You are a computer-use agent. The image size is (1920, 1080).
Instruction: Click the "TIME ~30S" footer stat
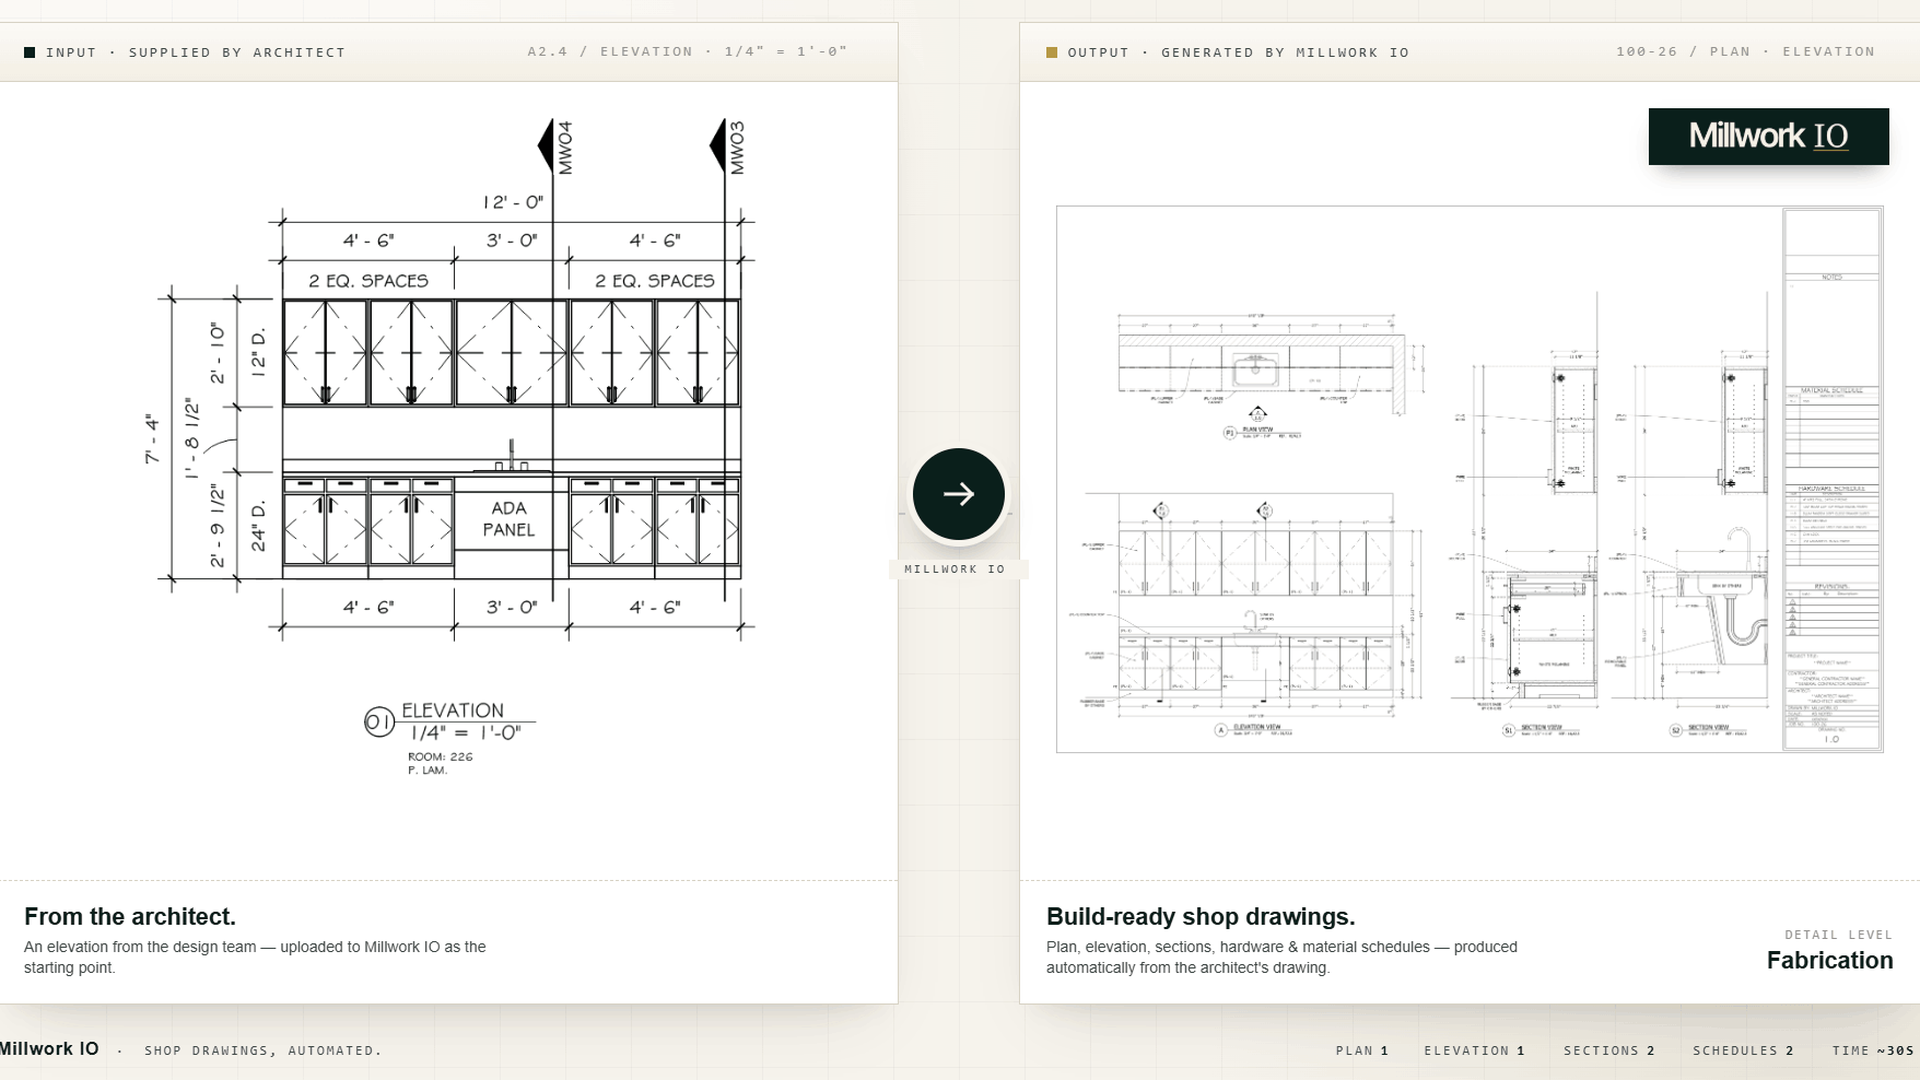(1873, 1050)
